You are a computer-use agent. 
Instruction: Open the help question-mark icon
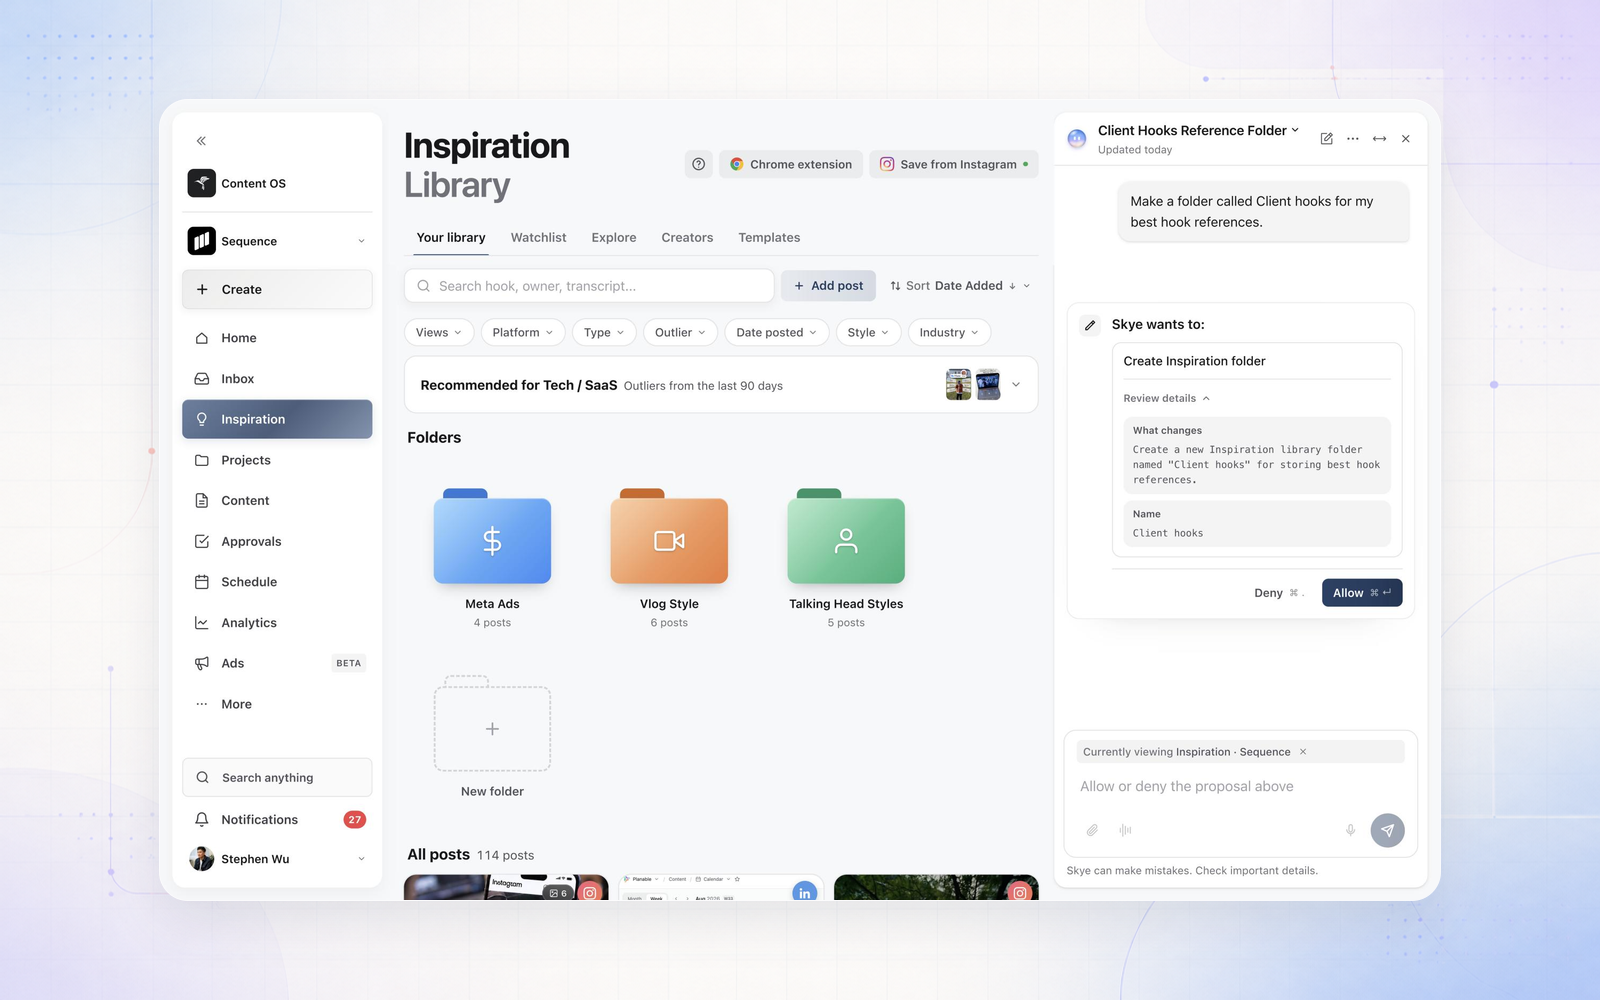(699, 164)
